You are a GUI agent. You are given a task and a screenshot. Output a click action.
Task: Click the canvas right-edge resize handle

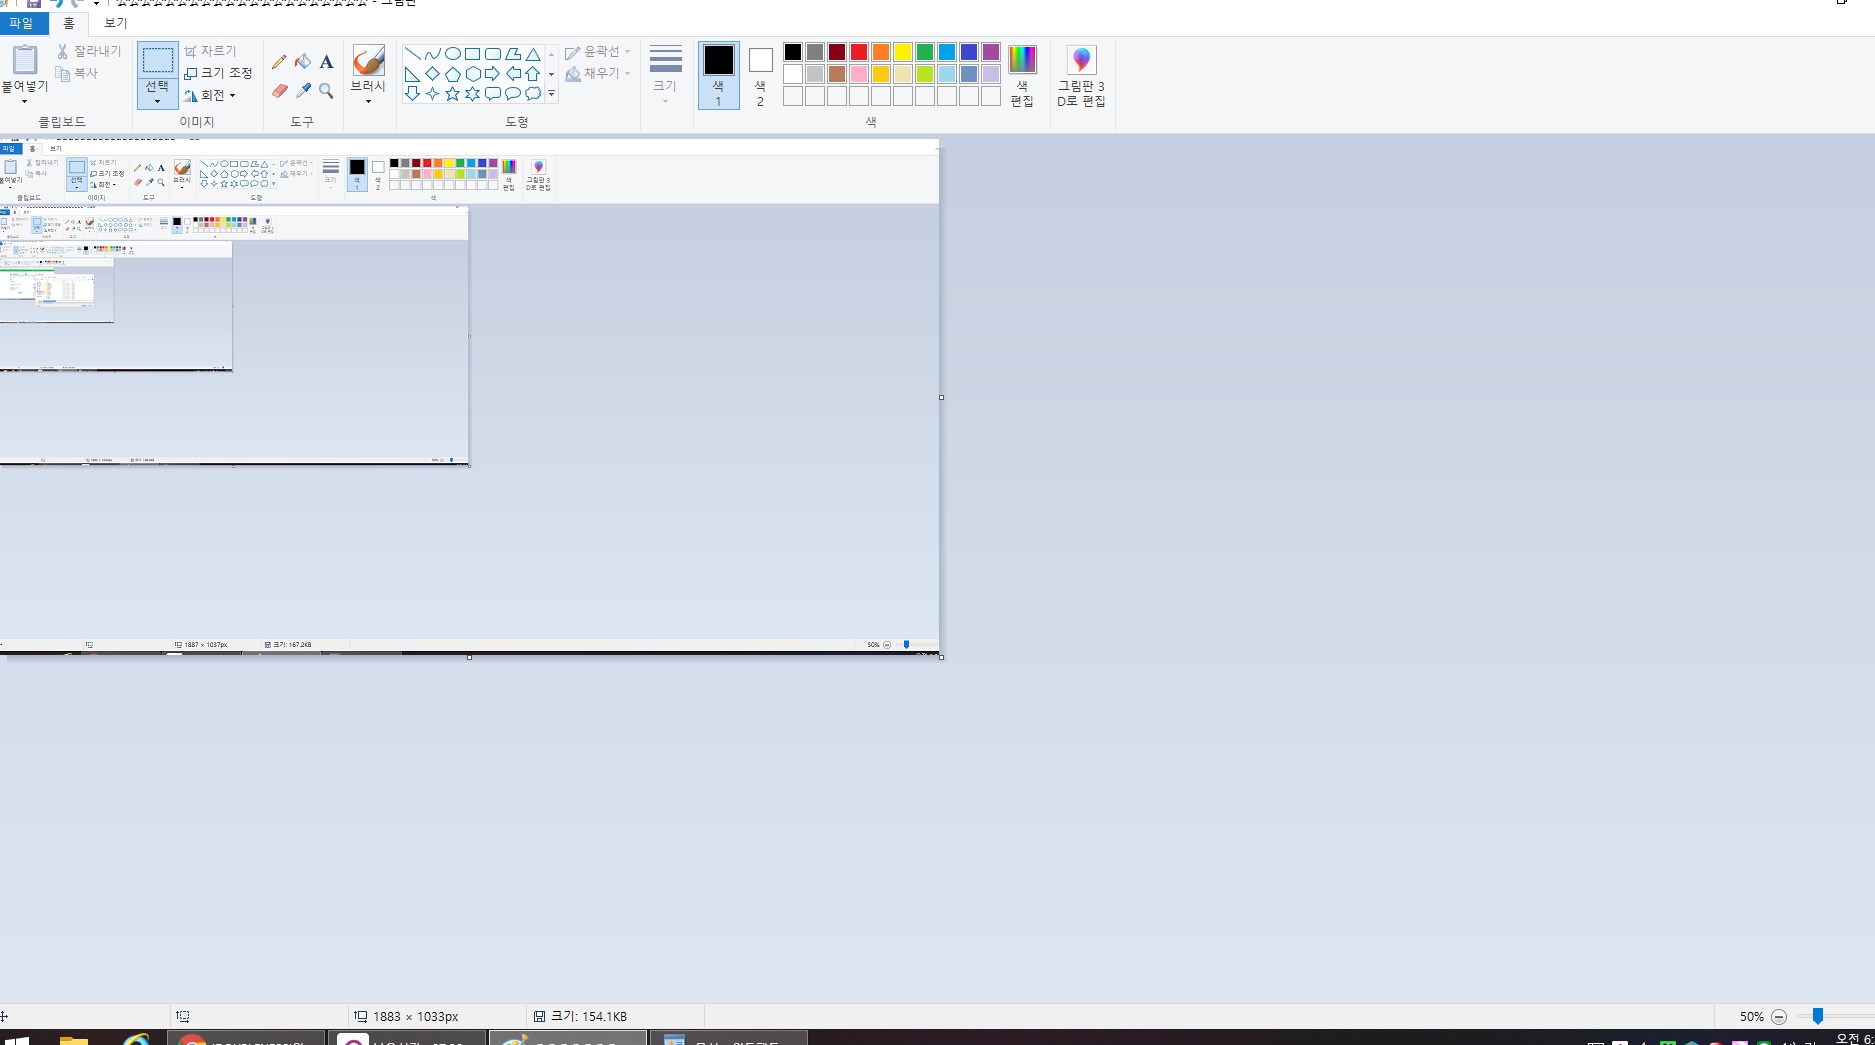click(941, 397)
